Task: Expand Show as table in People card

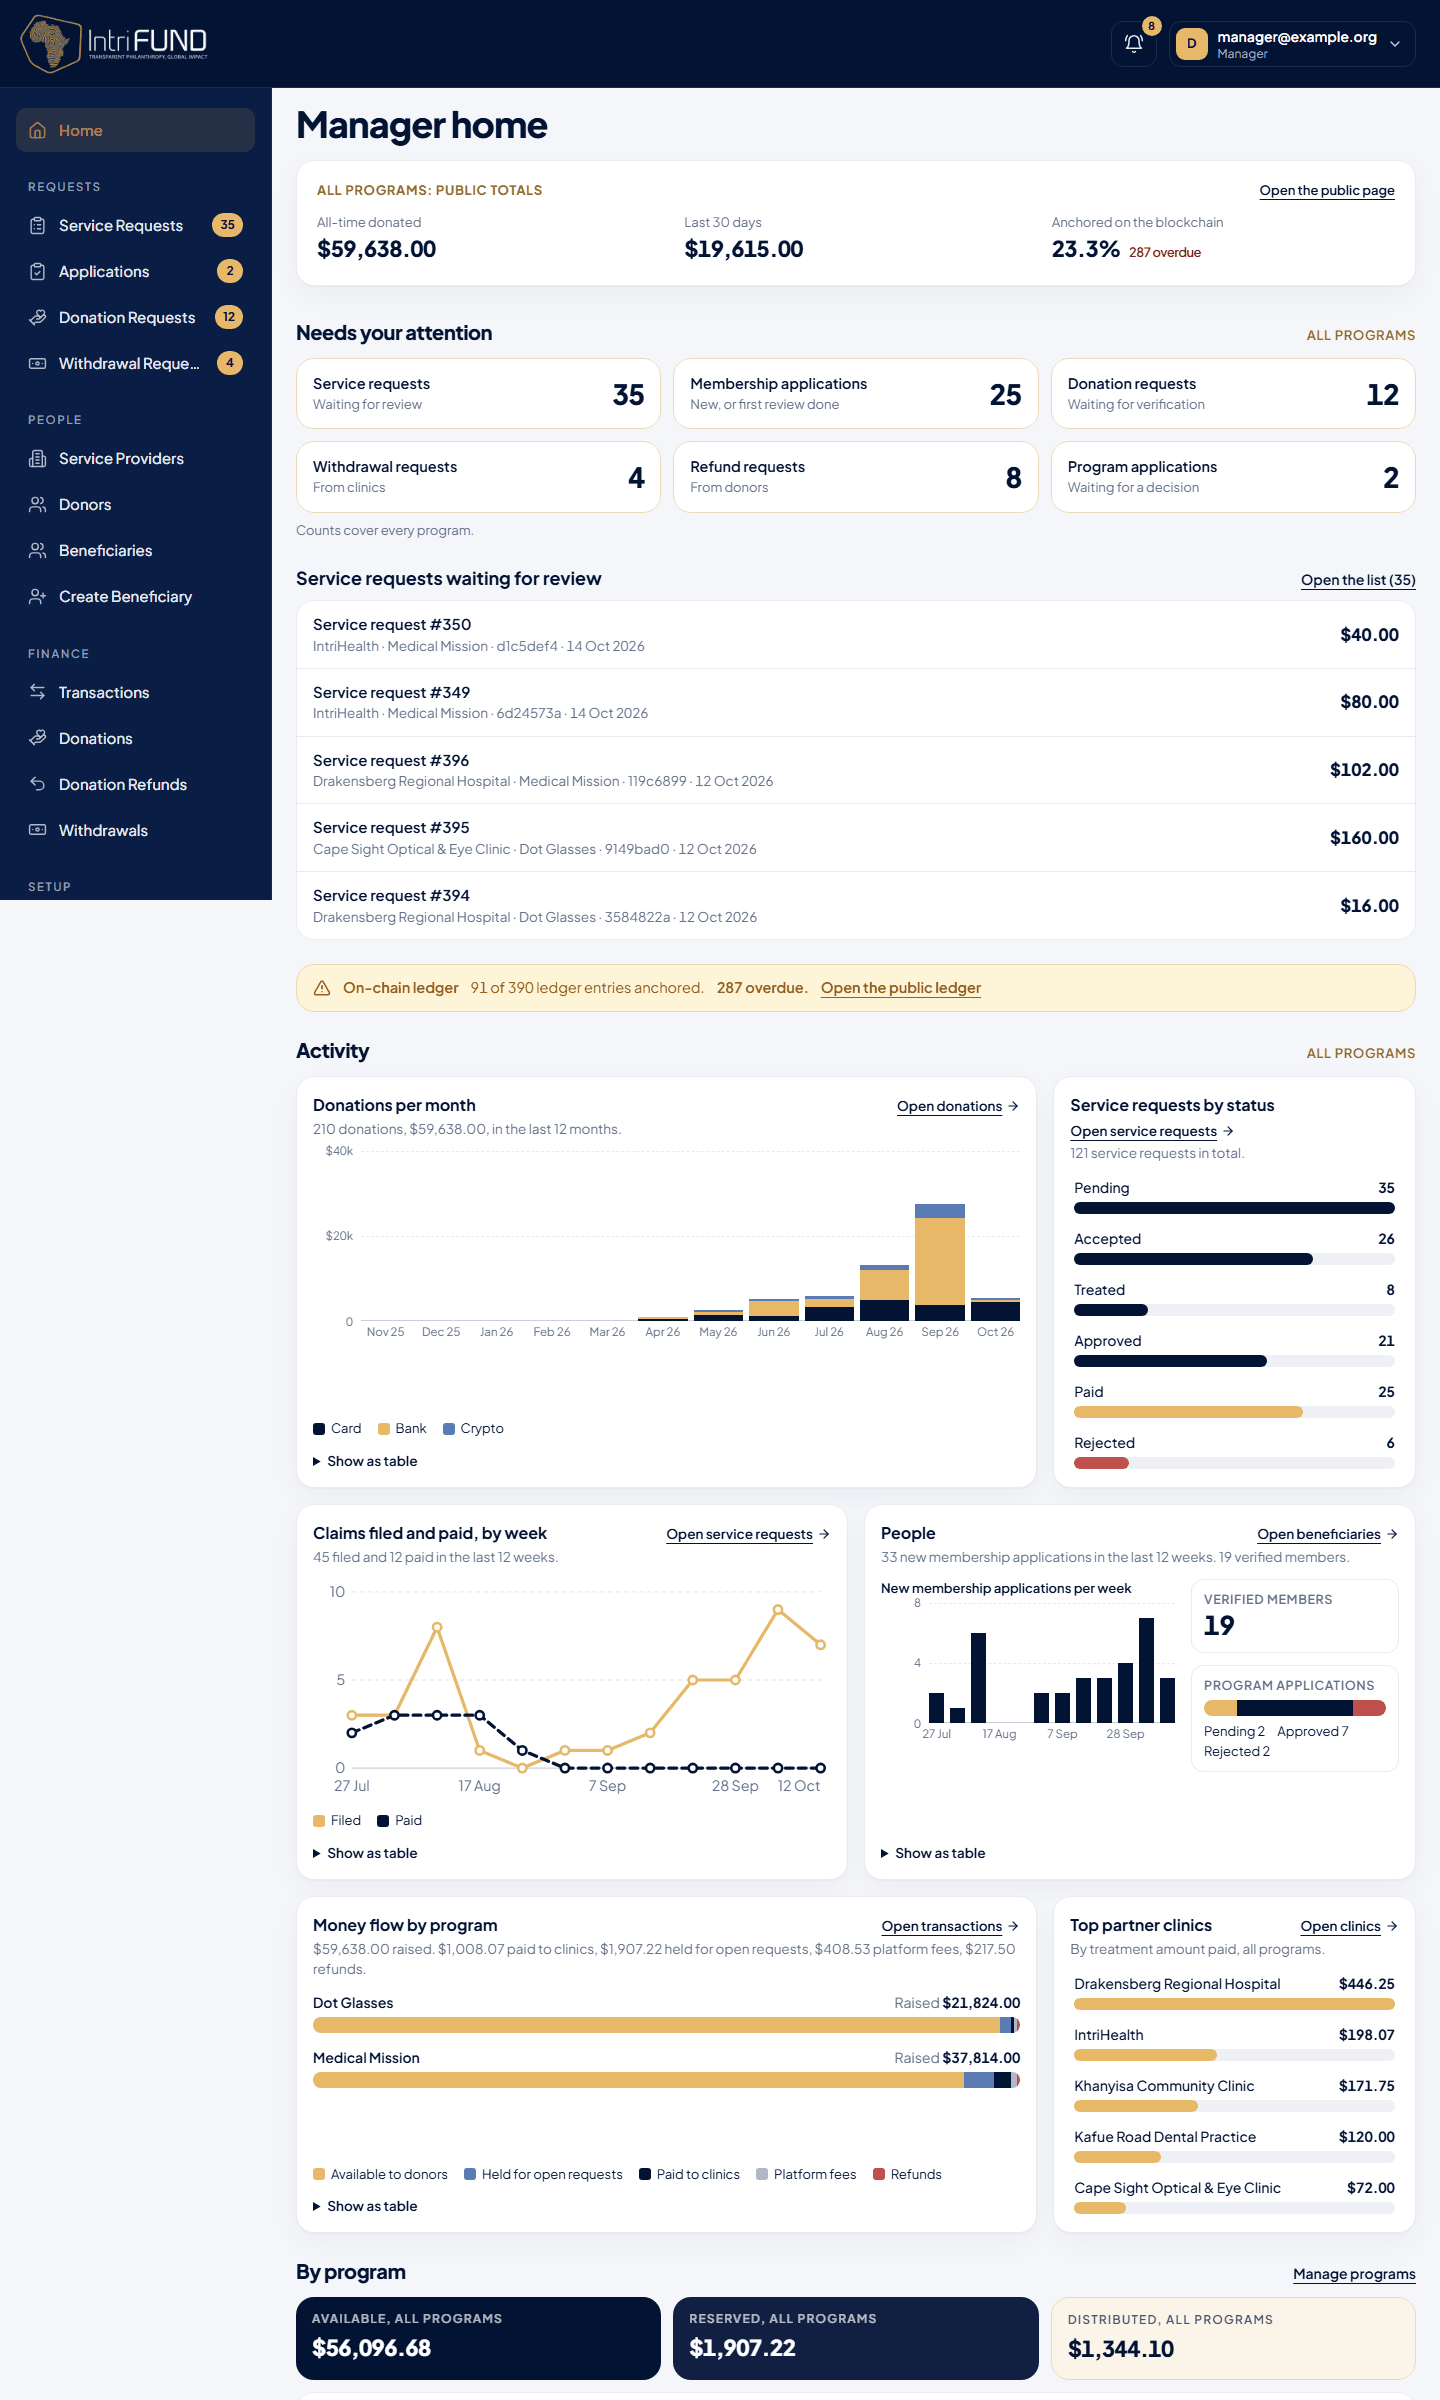Action: tap(933, 1853)
